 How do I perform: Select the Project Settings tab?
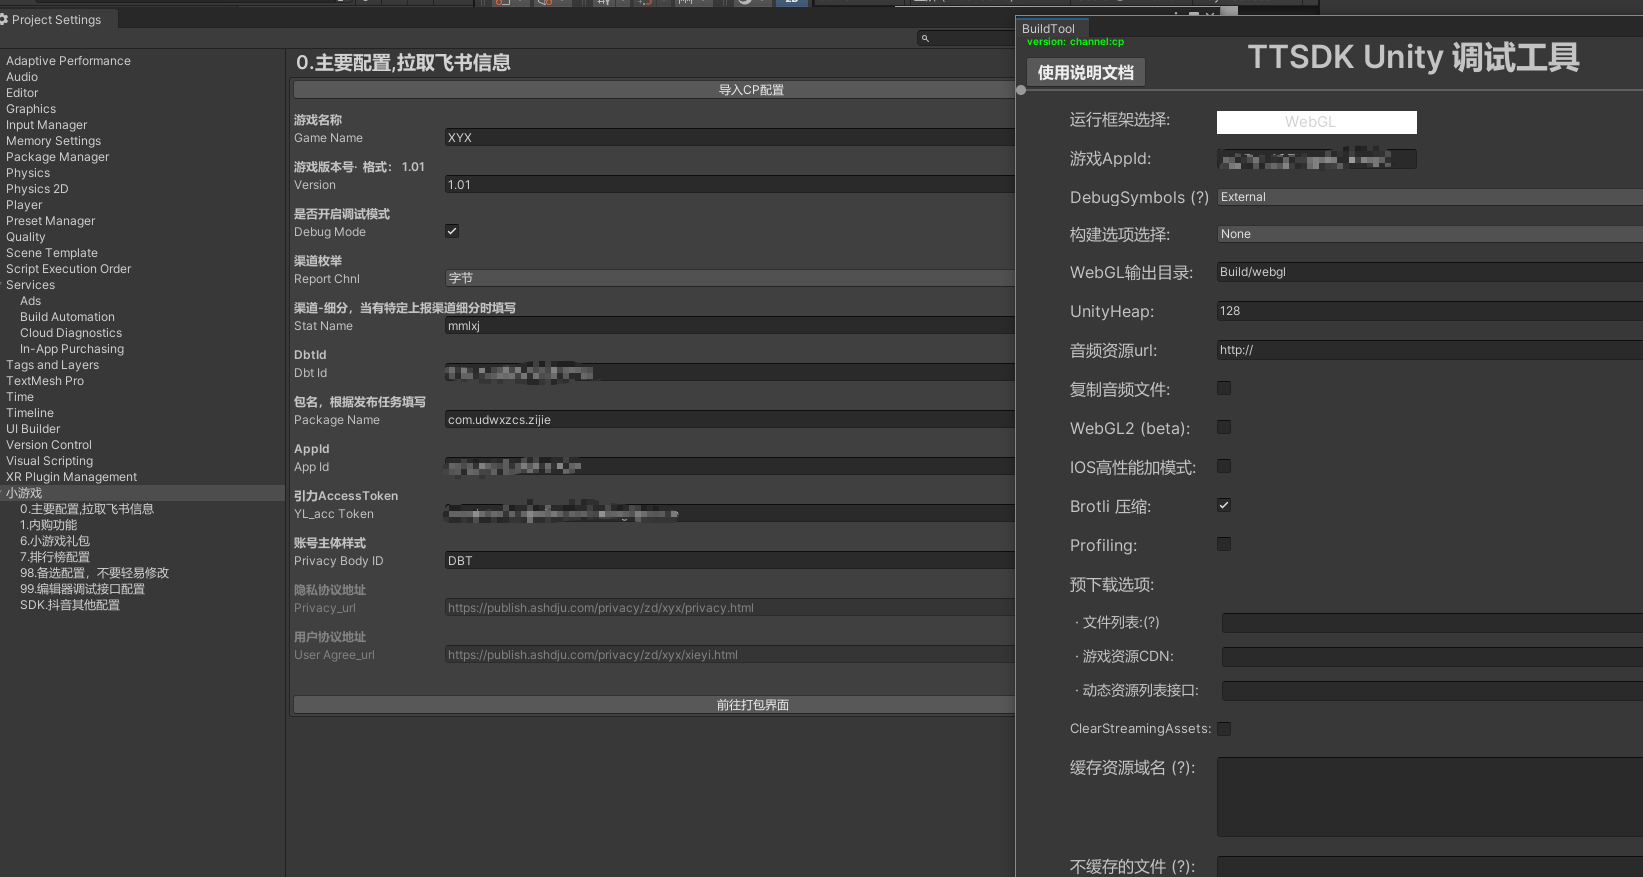[56, 20]
